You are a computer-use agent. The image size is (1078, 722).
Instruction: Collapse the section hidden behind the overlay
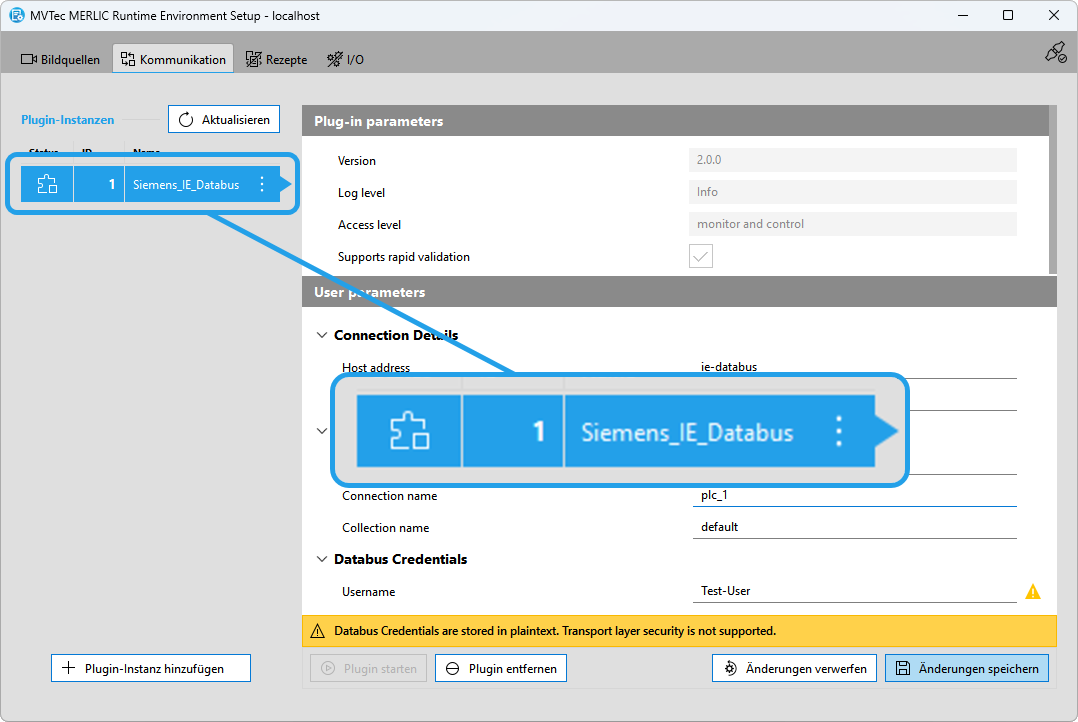click(x=322, y=431)
